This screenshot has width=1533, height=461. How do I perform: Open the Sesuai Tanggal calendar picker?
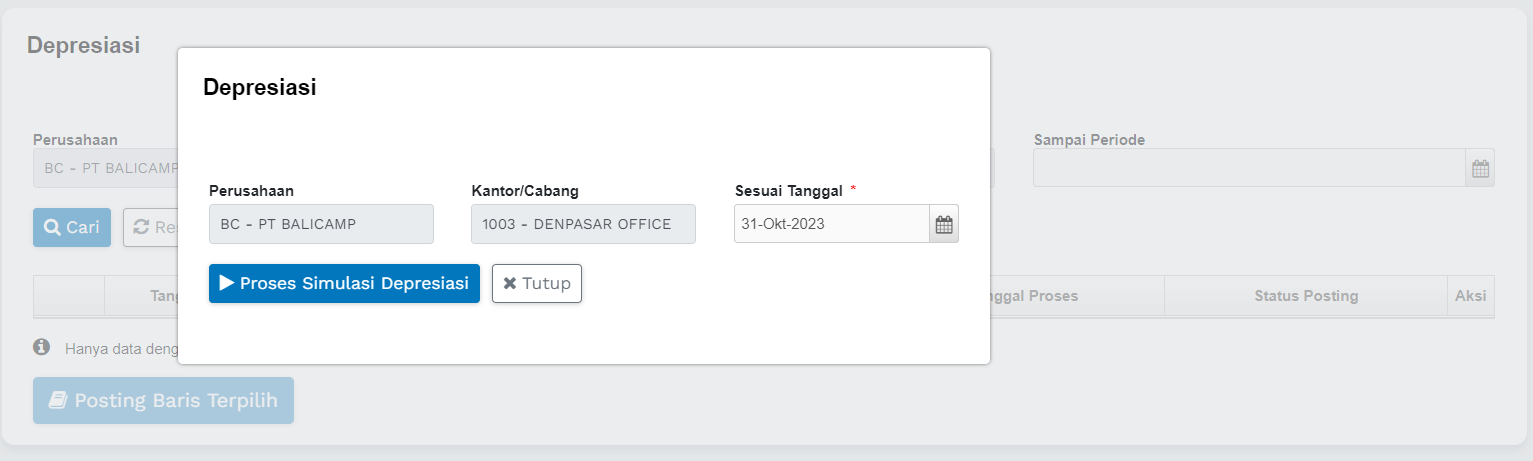click(944, 224)
